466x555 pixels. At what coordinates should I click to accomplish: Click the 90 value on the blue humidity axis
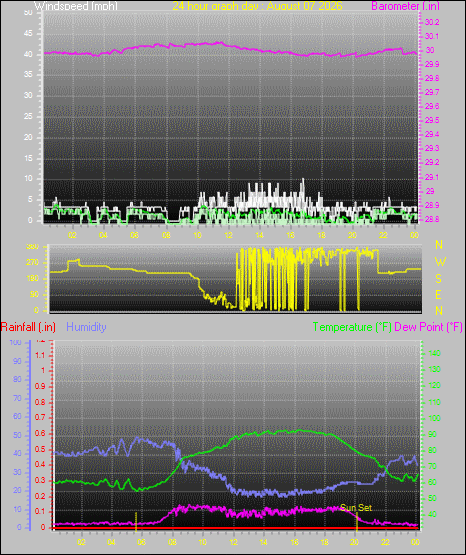[x=17, y=361]
